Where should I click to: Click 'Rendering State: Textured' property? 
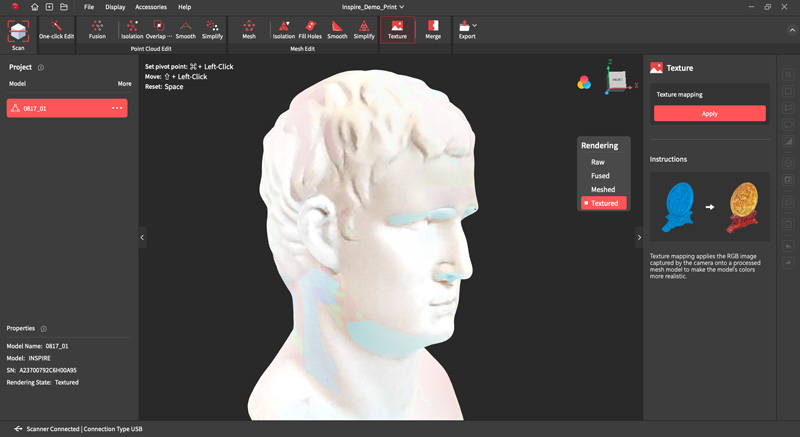coord(42,382)
